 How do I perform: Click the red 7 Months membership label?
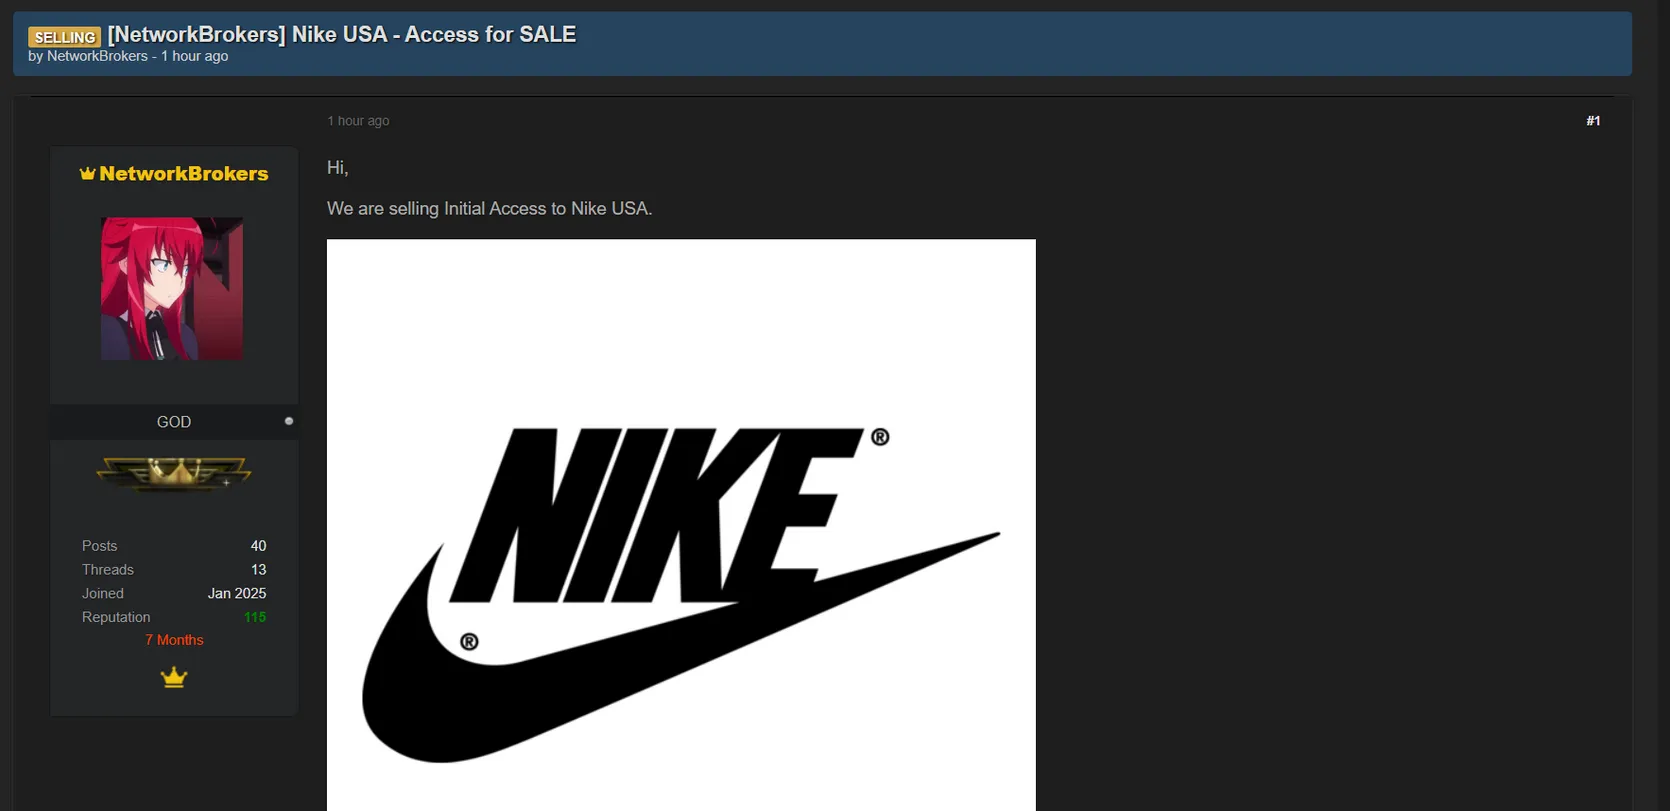point(174,640)
